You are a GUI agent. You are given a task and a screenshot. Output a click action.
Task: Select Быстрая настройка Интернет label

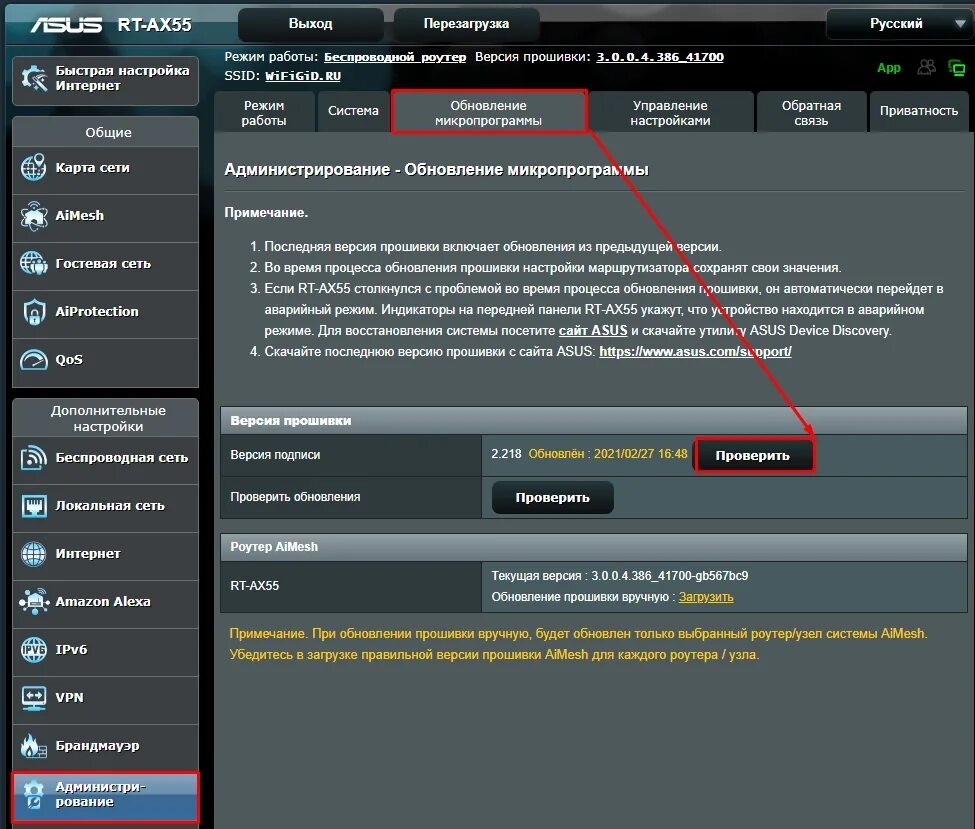(122, 78)
